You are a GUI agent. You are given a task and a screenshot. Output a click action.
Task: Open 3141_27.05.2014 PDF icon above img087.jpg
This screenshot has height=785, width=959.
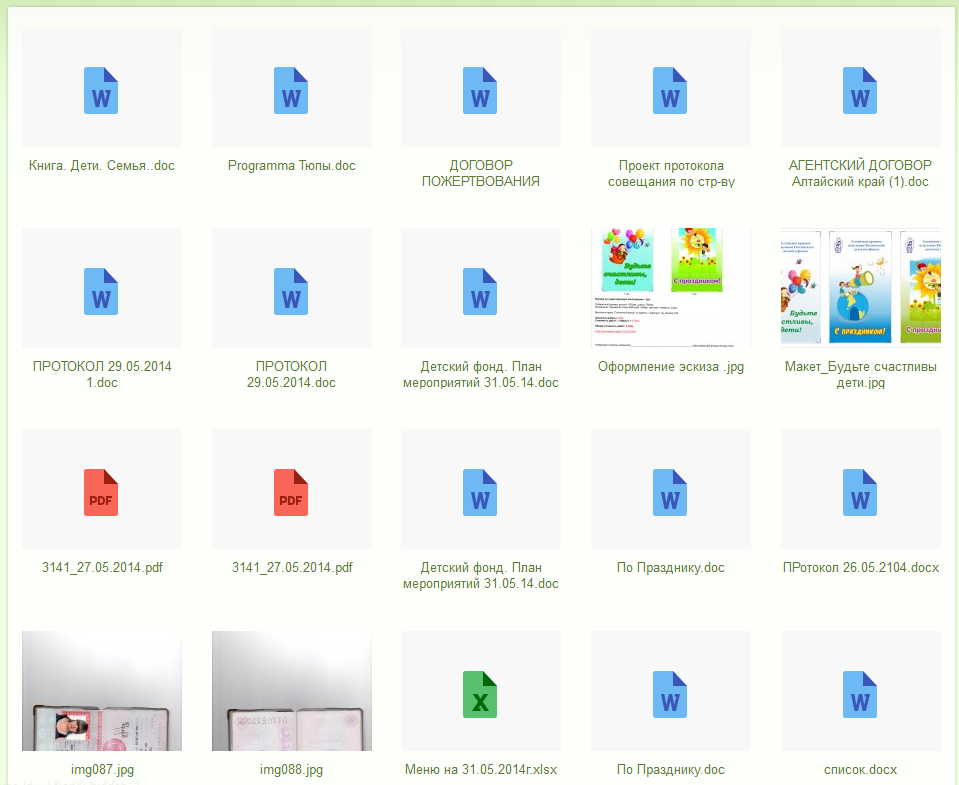[x=101, y=493]
